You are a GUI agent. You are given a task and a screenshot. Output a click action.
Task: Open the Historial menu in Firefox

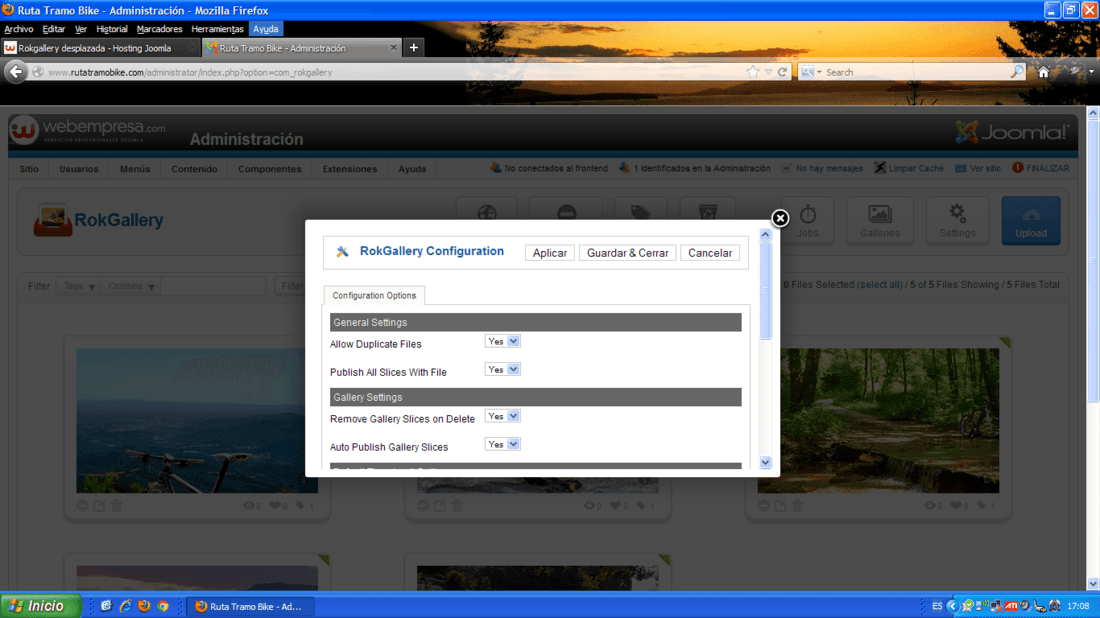[112, 29]
